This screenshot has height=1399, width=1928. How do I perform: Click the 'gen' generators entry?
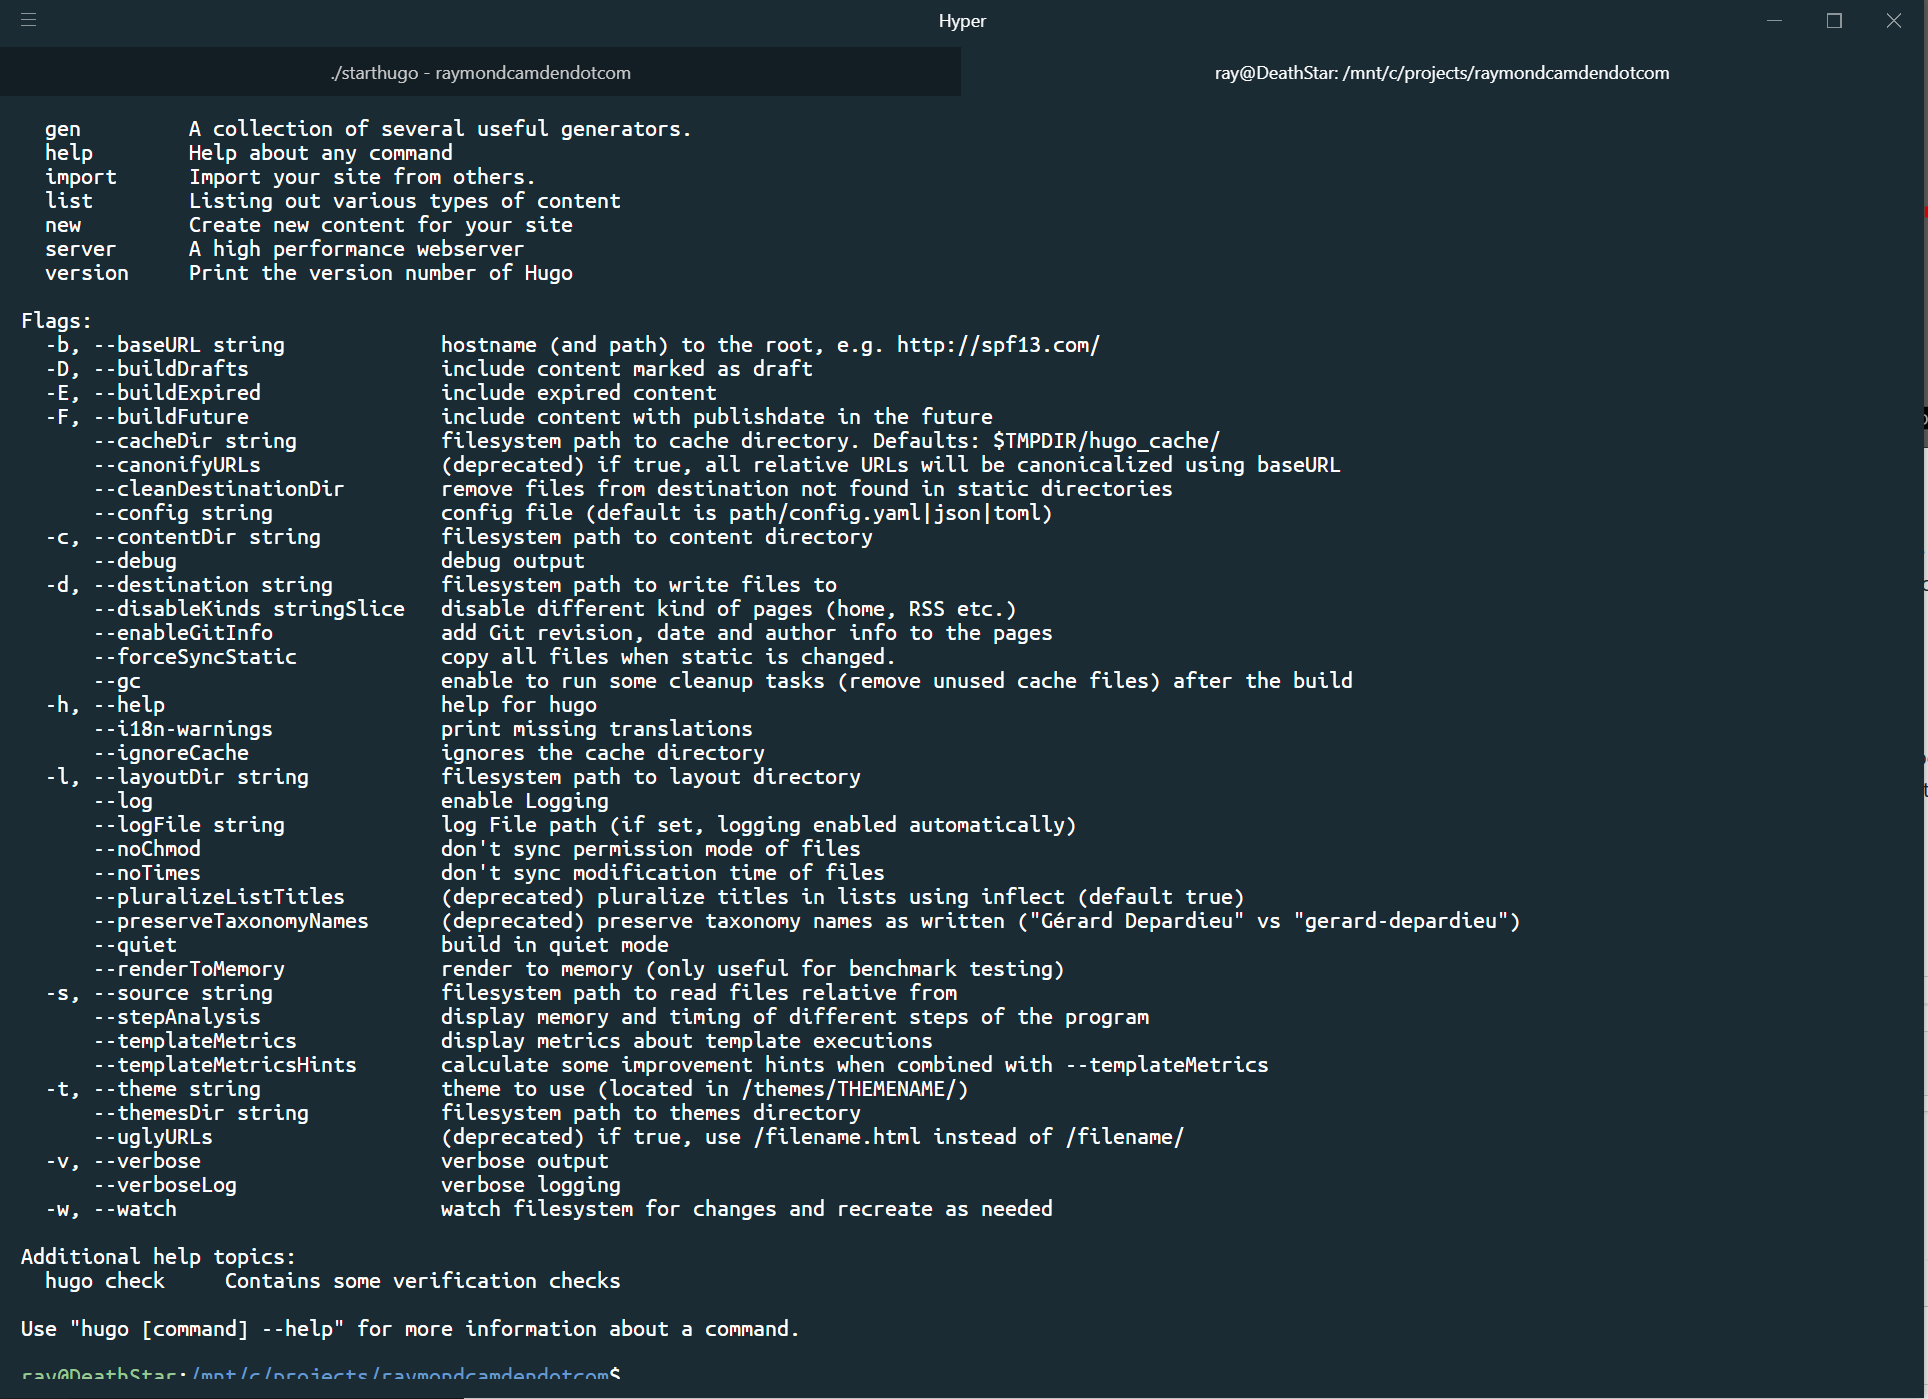pos(63,128)
